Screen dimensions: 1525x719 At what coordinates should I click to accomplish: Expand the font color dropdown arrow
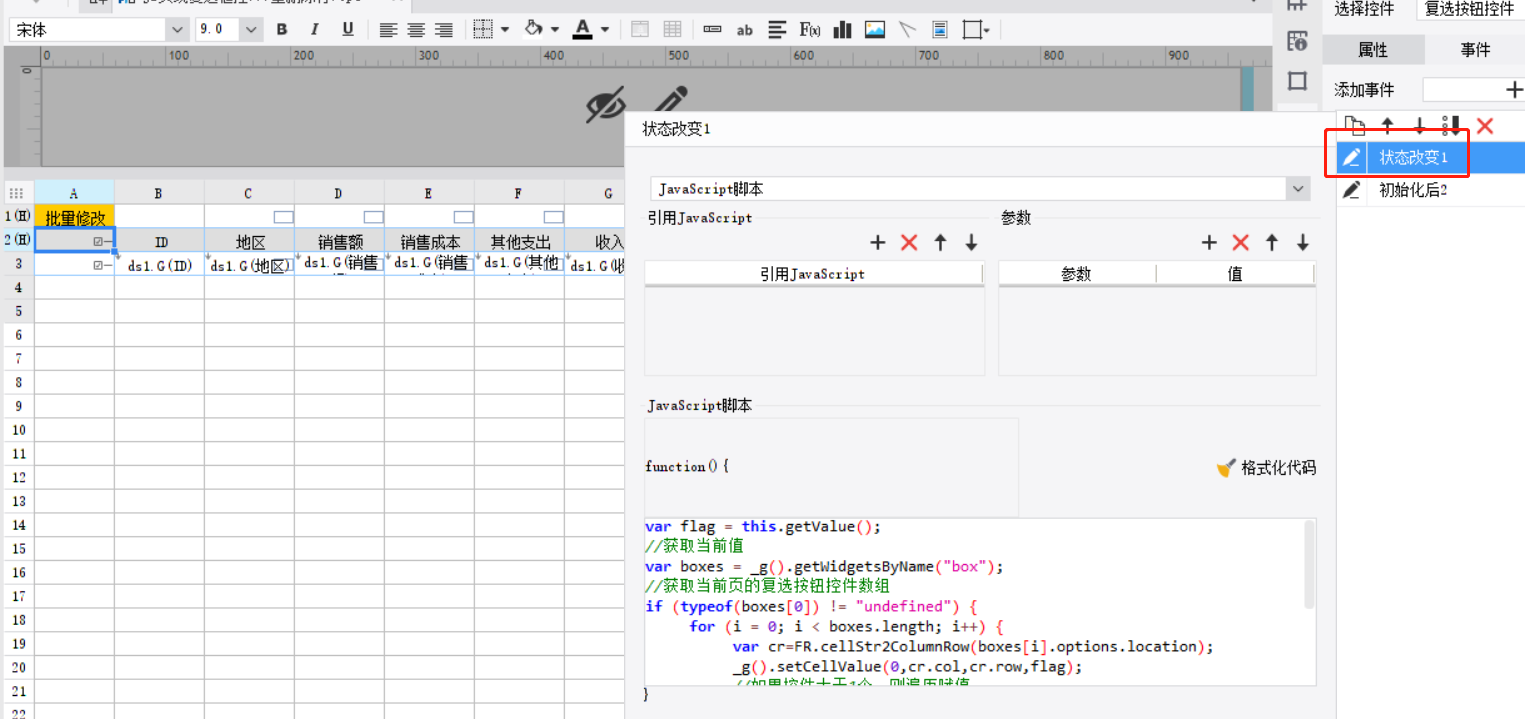coord(605,30)
